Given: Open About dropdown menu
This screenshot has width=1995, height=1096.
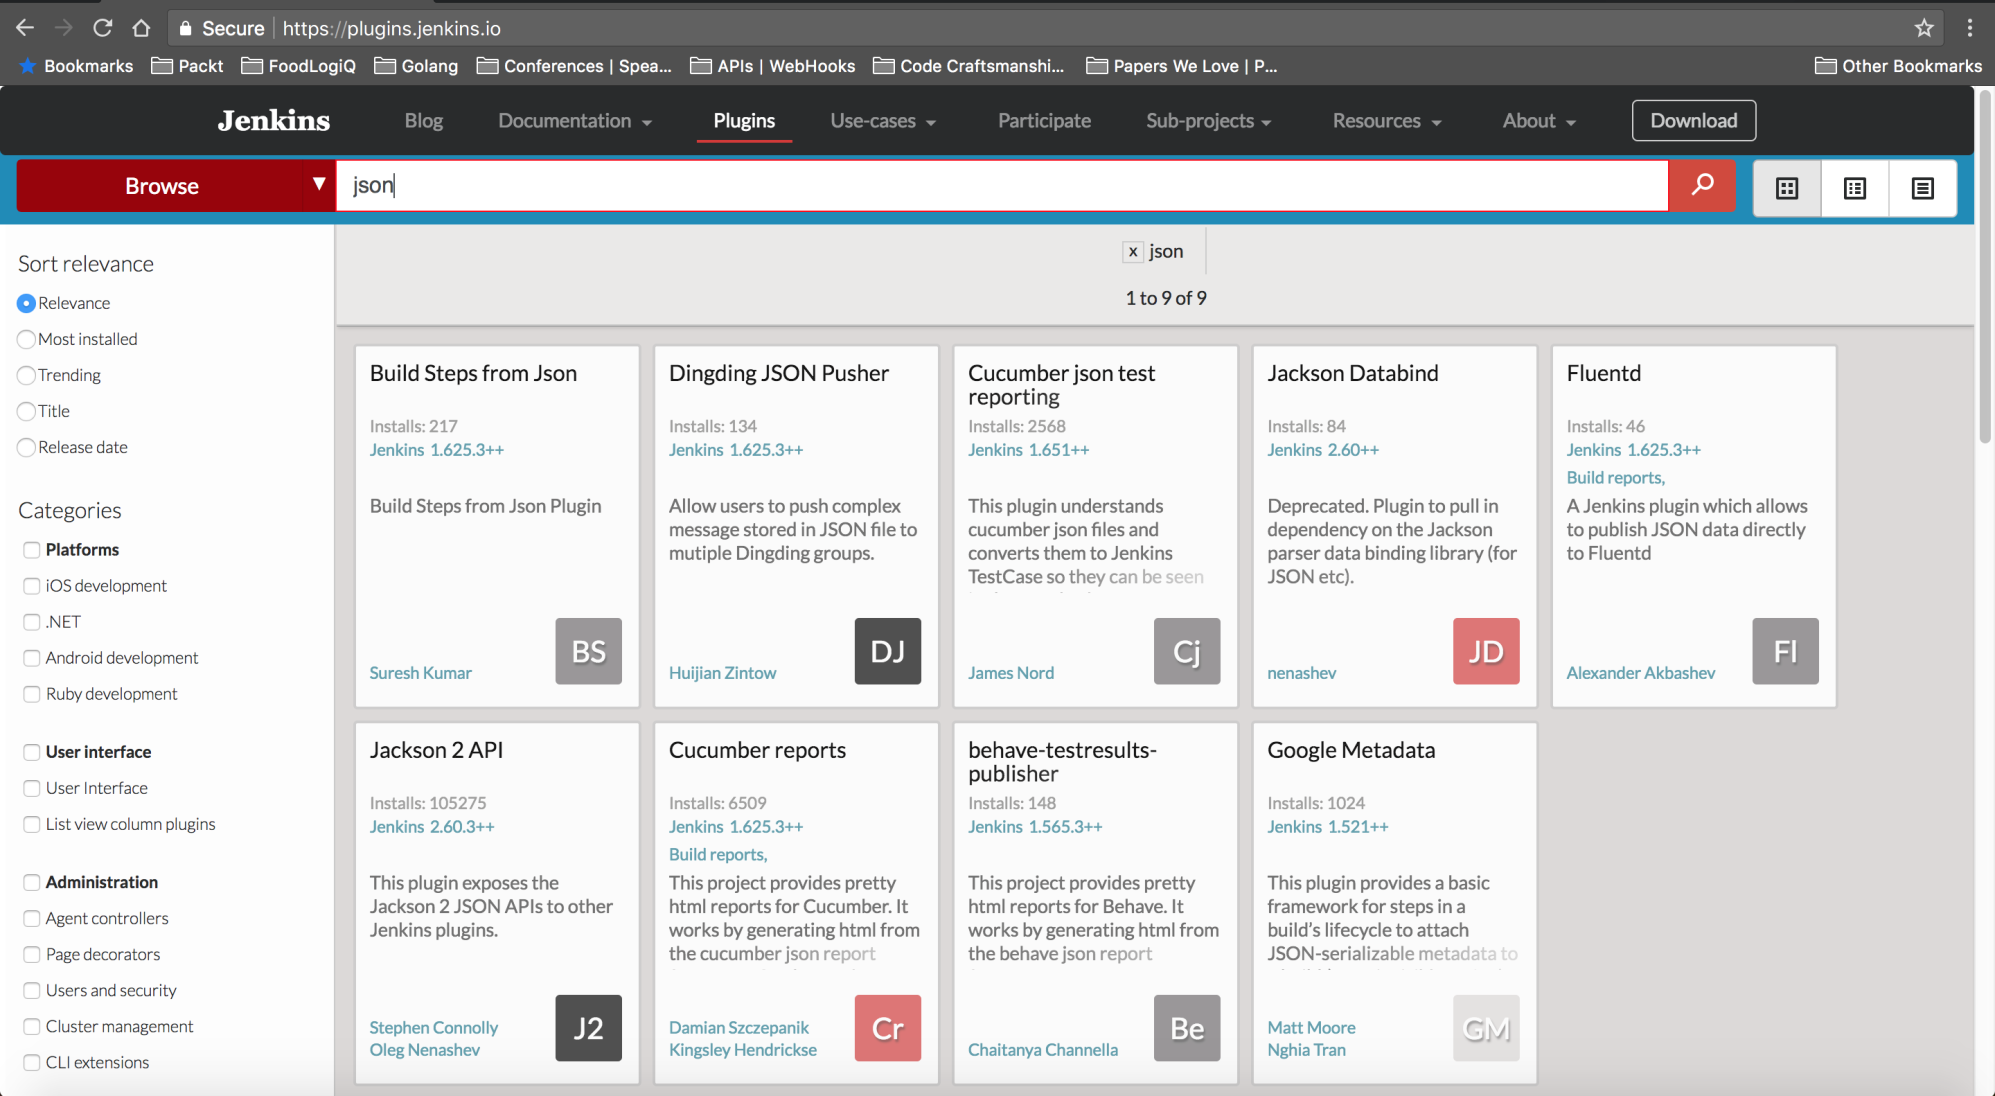Looking at the screenshot, I should tap(1539, 121).
